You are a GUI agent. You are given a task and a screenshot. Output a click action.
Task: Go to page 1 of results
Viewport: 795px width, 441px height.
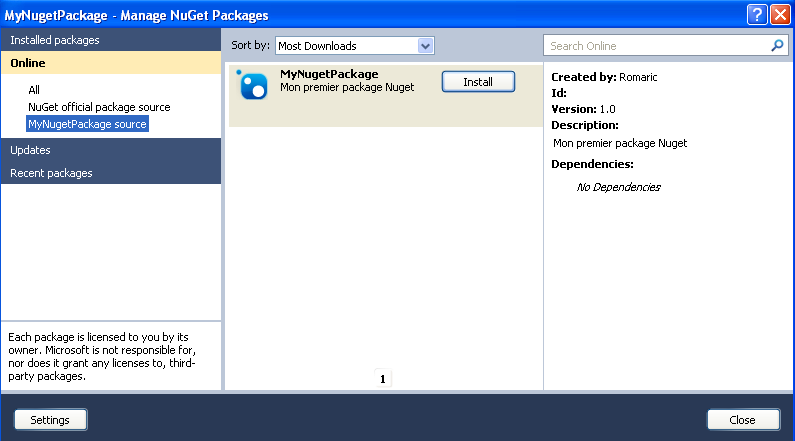383,379
